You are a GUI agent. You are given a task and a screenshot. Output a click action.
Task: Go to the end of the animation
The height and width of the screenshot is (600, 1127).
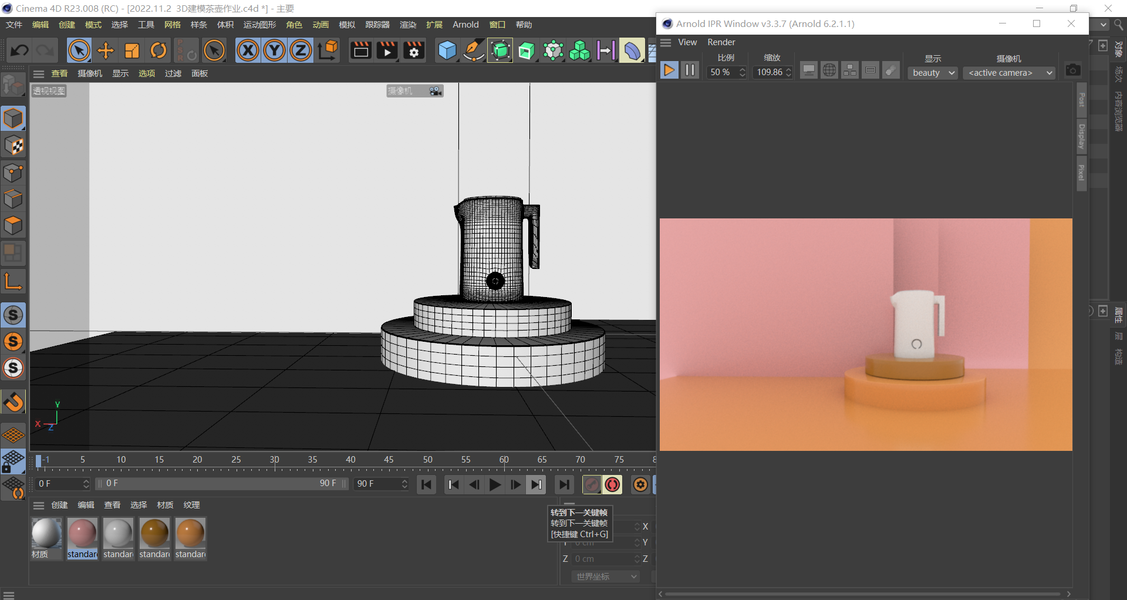pyautogui.click(x=564, y=484)
